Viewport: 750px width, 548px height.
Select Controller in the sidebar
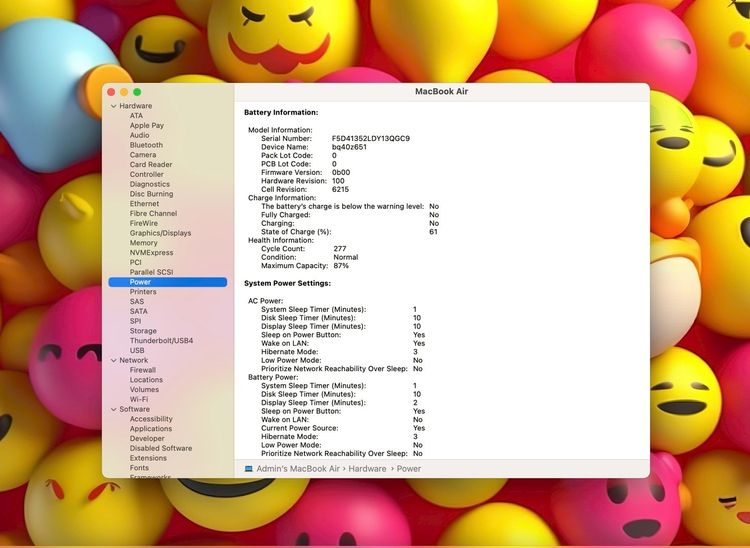pos(147,175)
